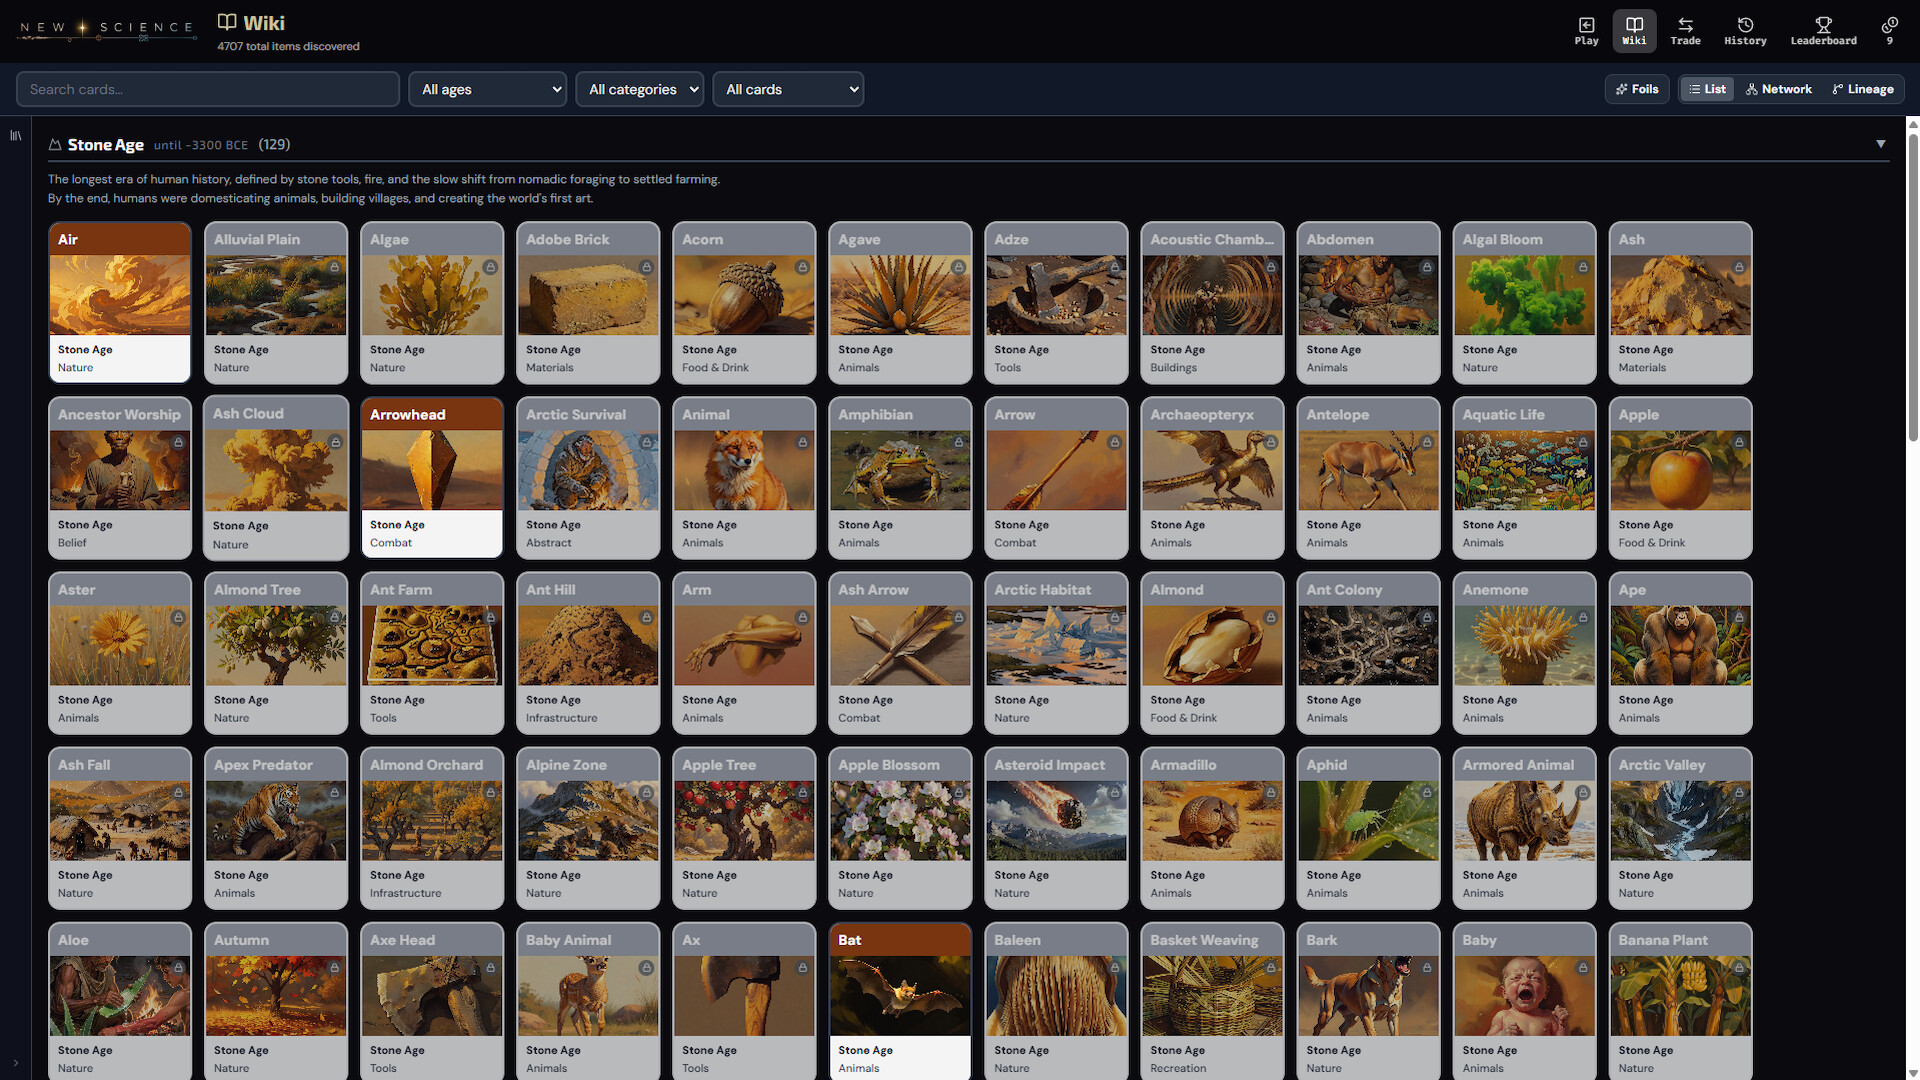Open the Anemone card
Screen dimensions: 1920x1080
[x=1524, y=653]
